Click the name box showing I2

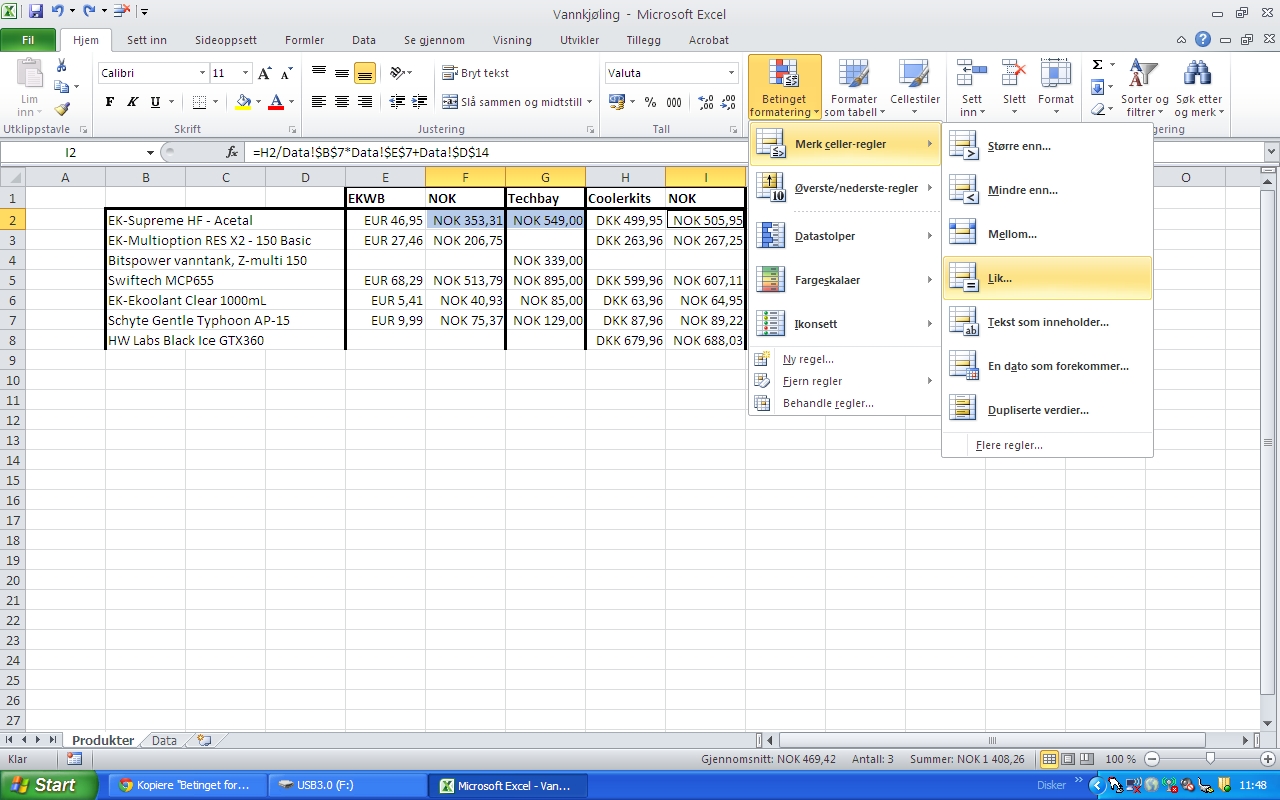(x=71, y=152)
